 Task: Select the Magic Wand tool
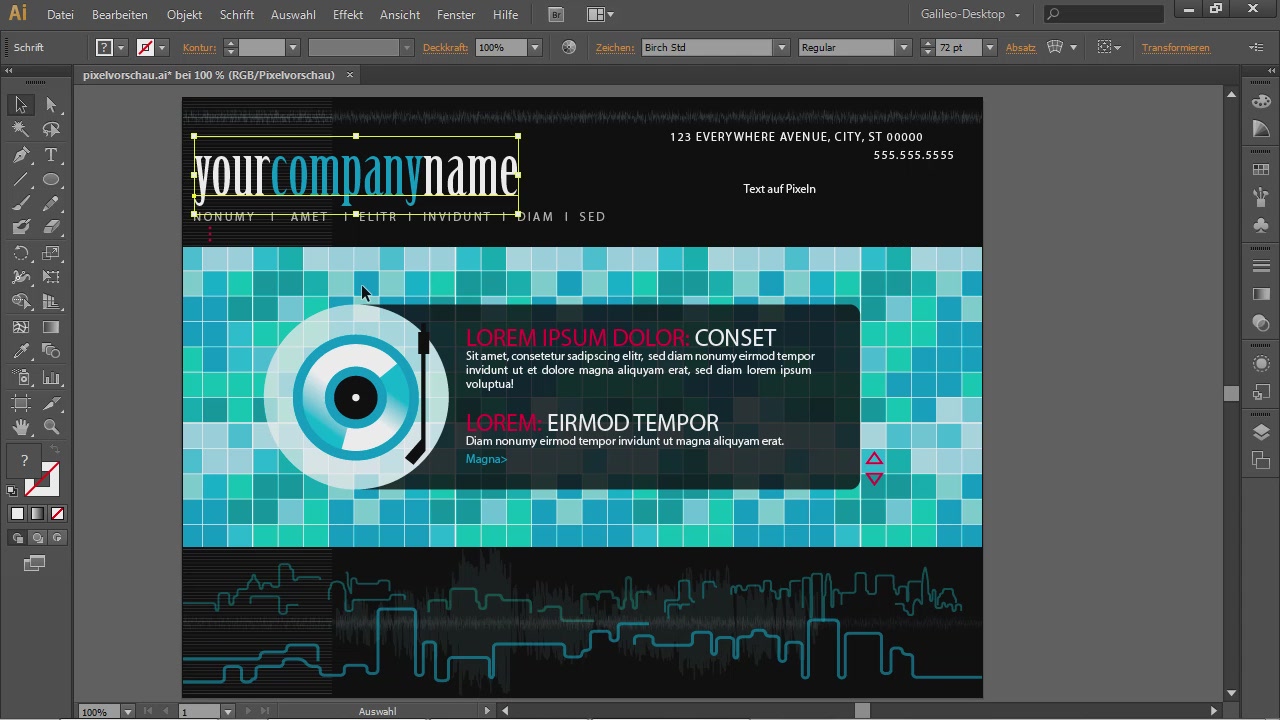point(21,130)
